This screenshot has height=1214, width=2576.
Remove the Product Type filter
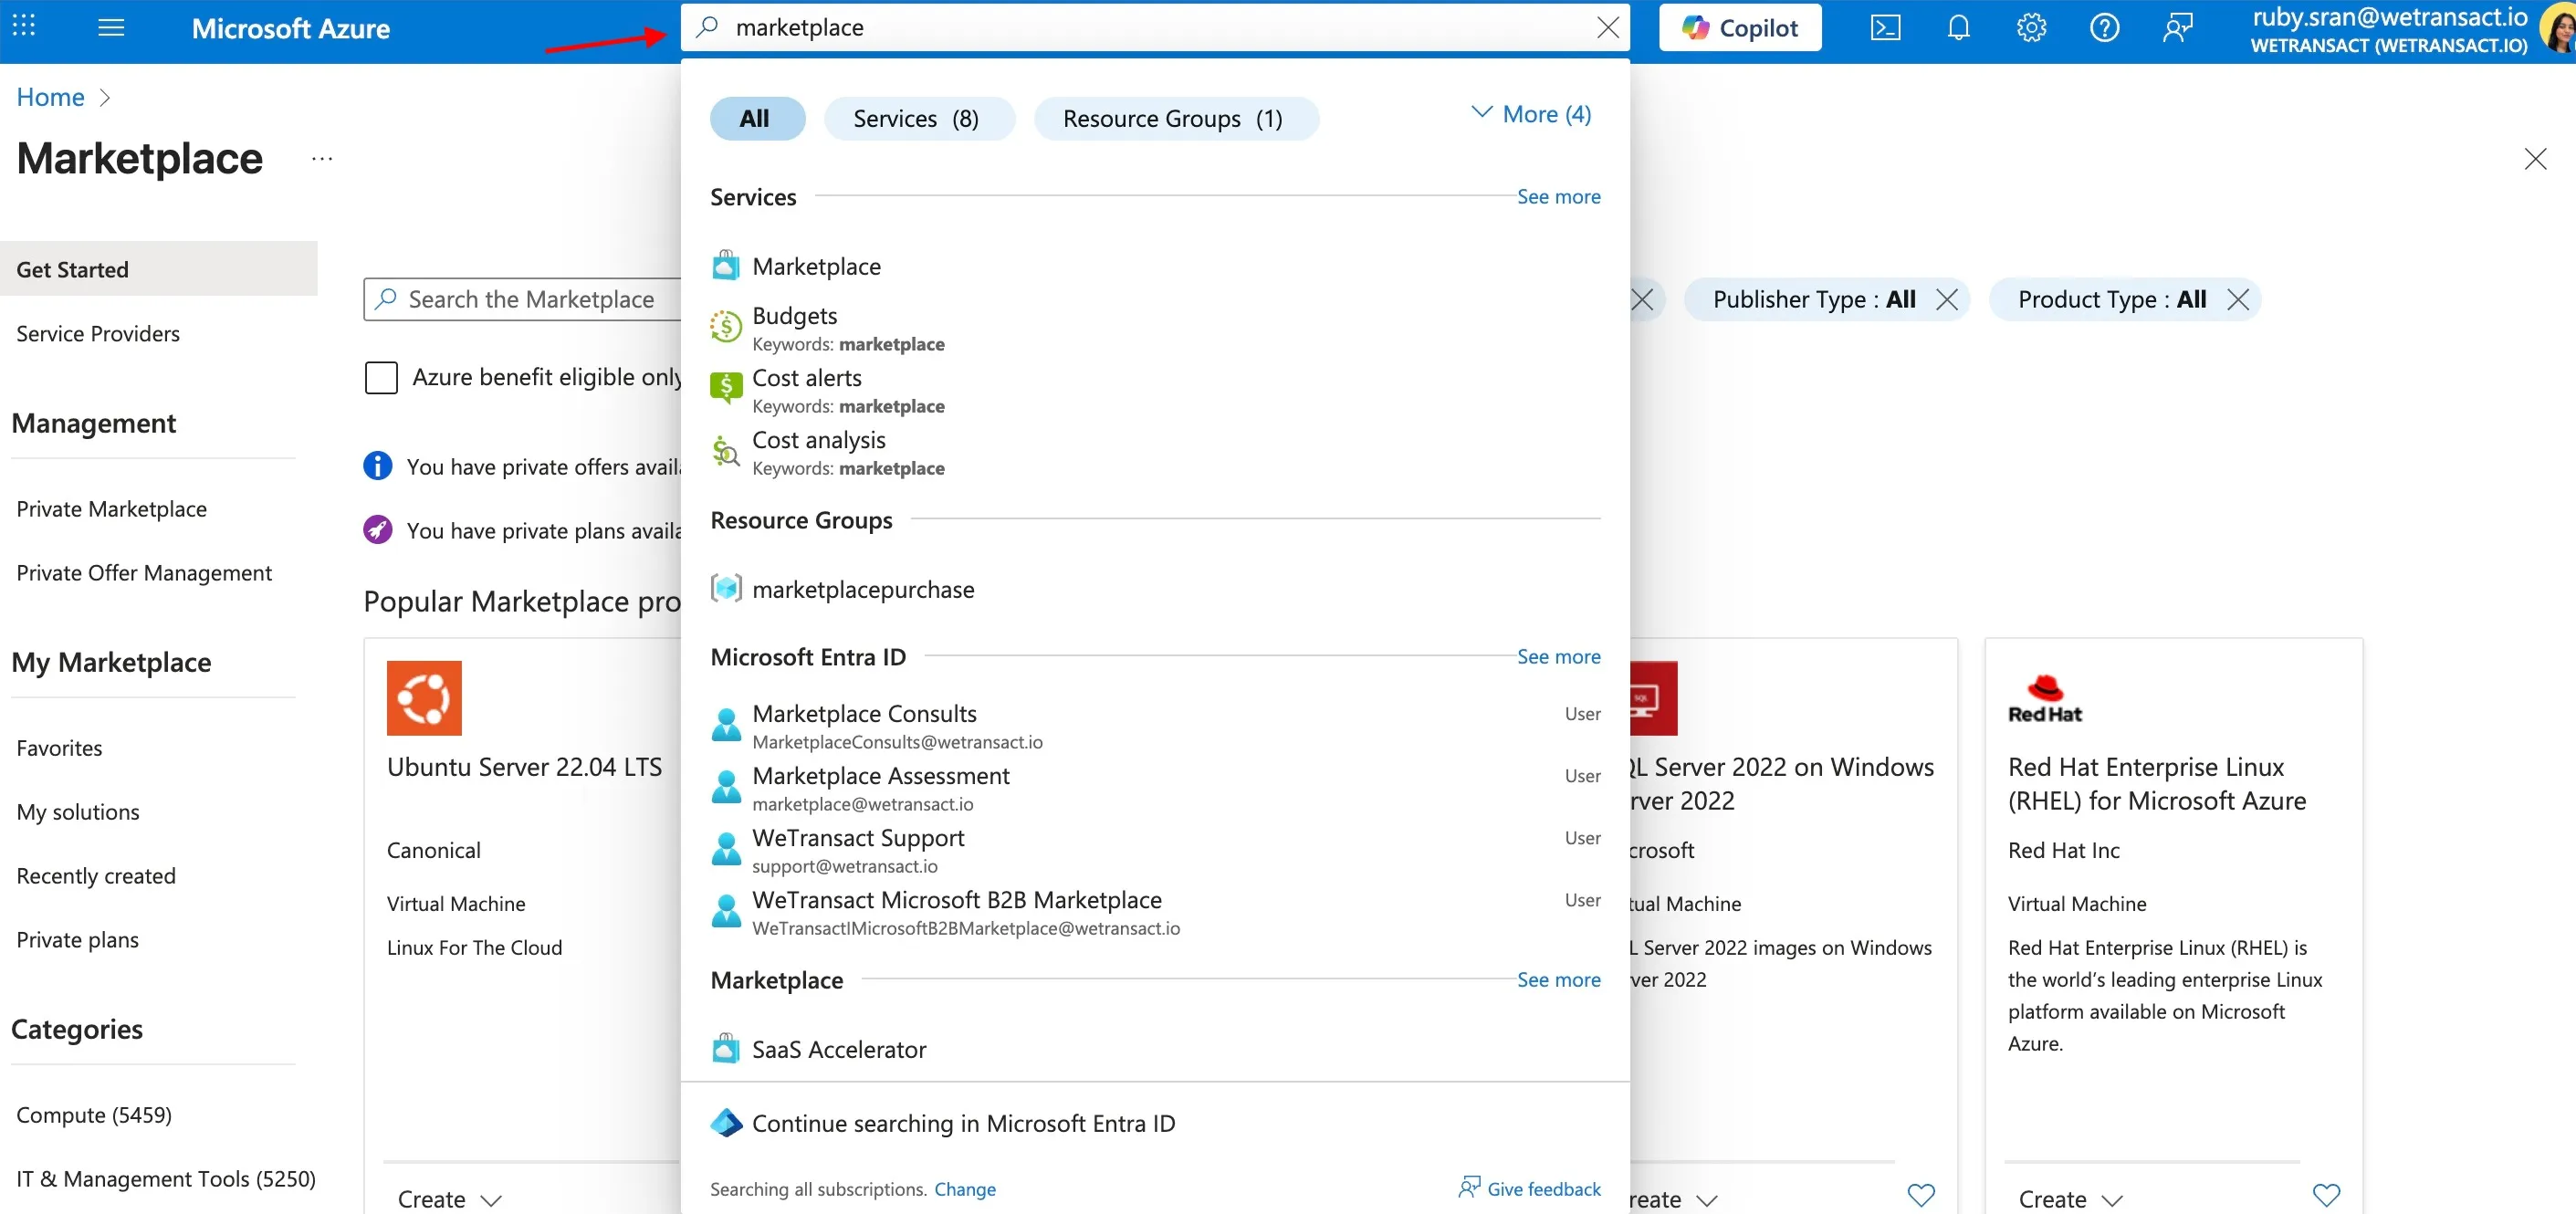[2238, 299]
